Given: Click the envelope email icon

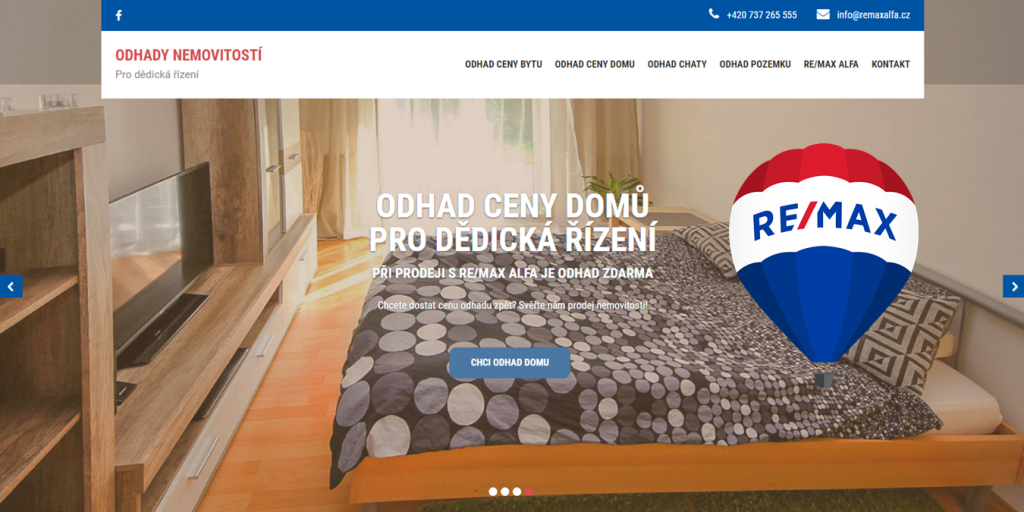Looking at the screenshot, I should pos(823,14).
